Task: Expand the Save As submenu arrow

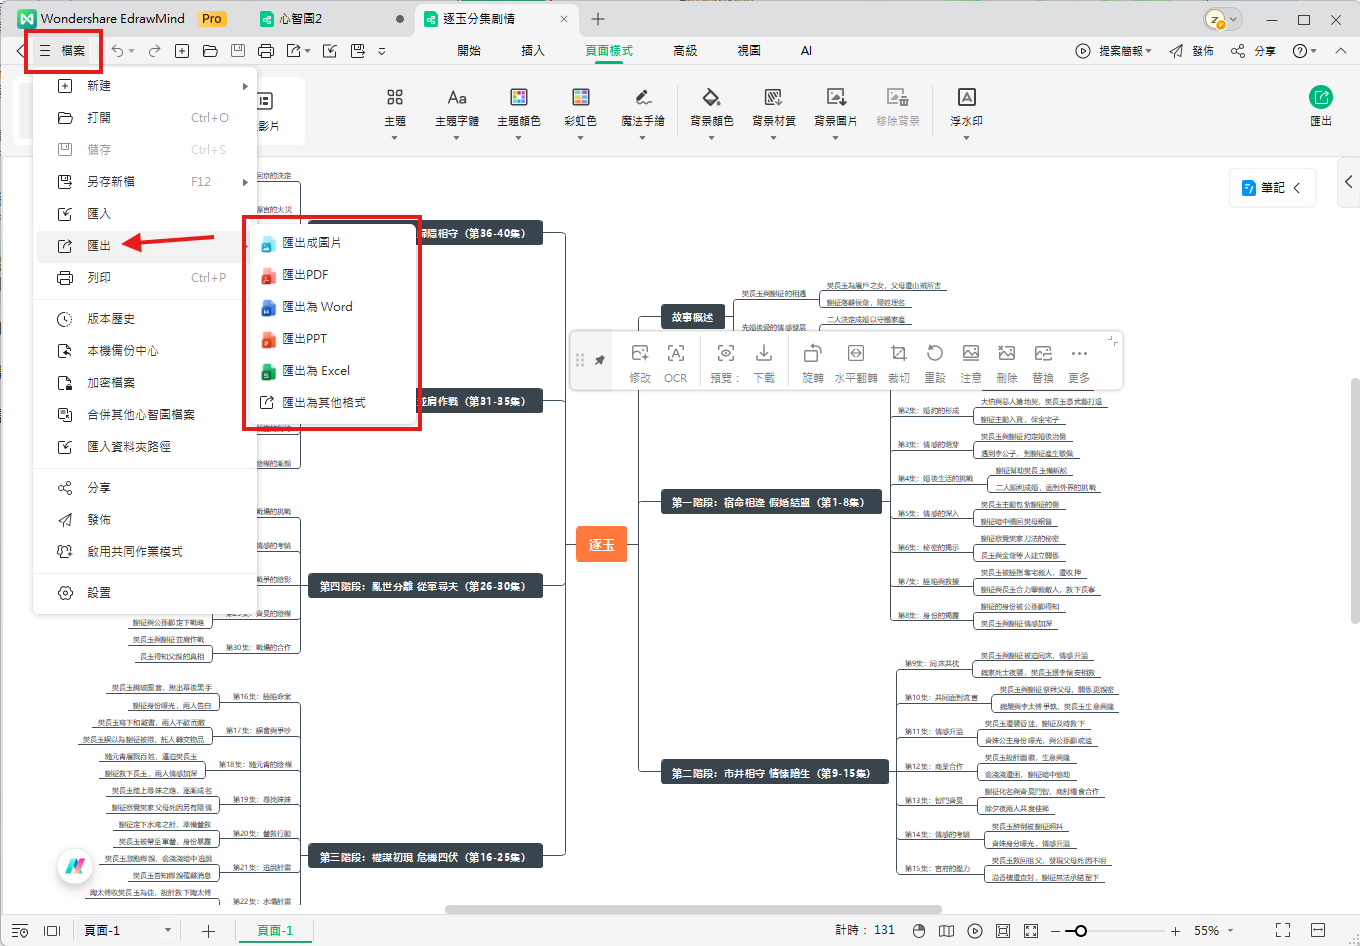Action: (x=245, y=182)
